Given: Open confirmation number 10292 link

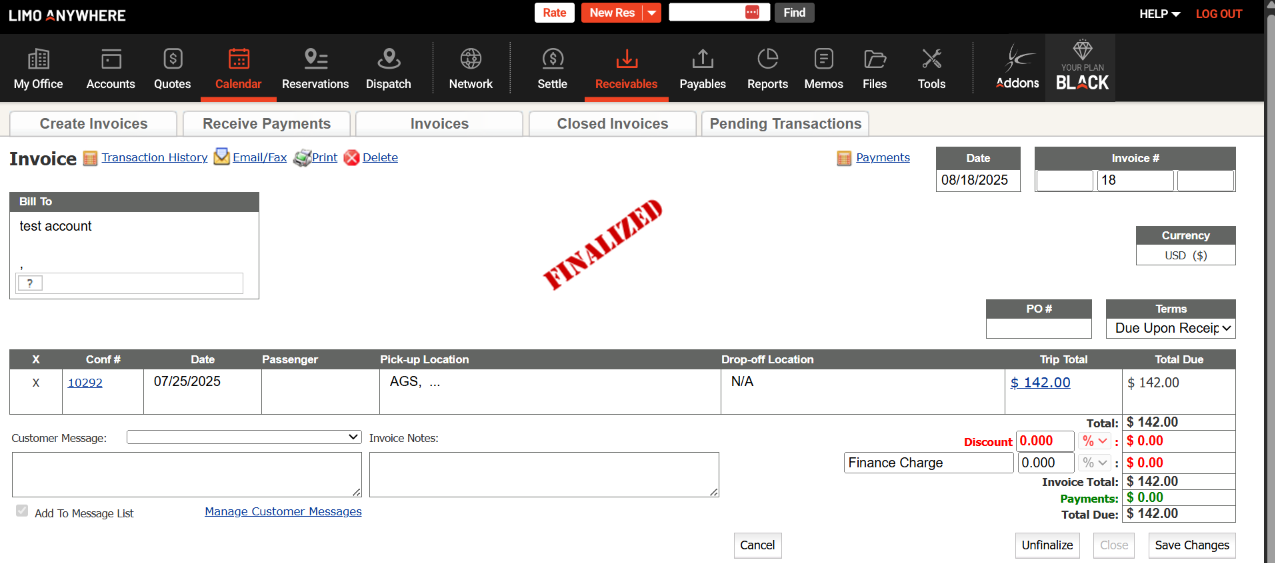Looking at the screenshot, I should click(x=85, y=382).
